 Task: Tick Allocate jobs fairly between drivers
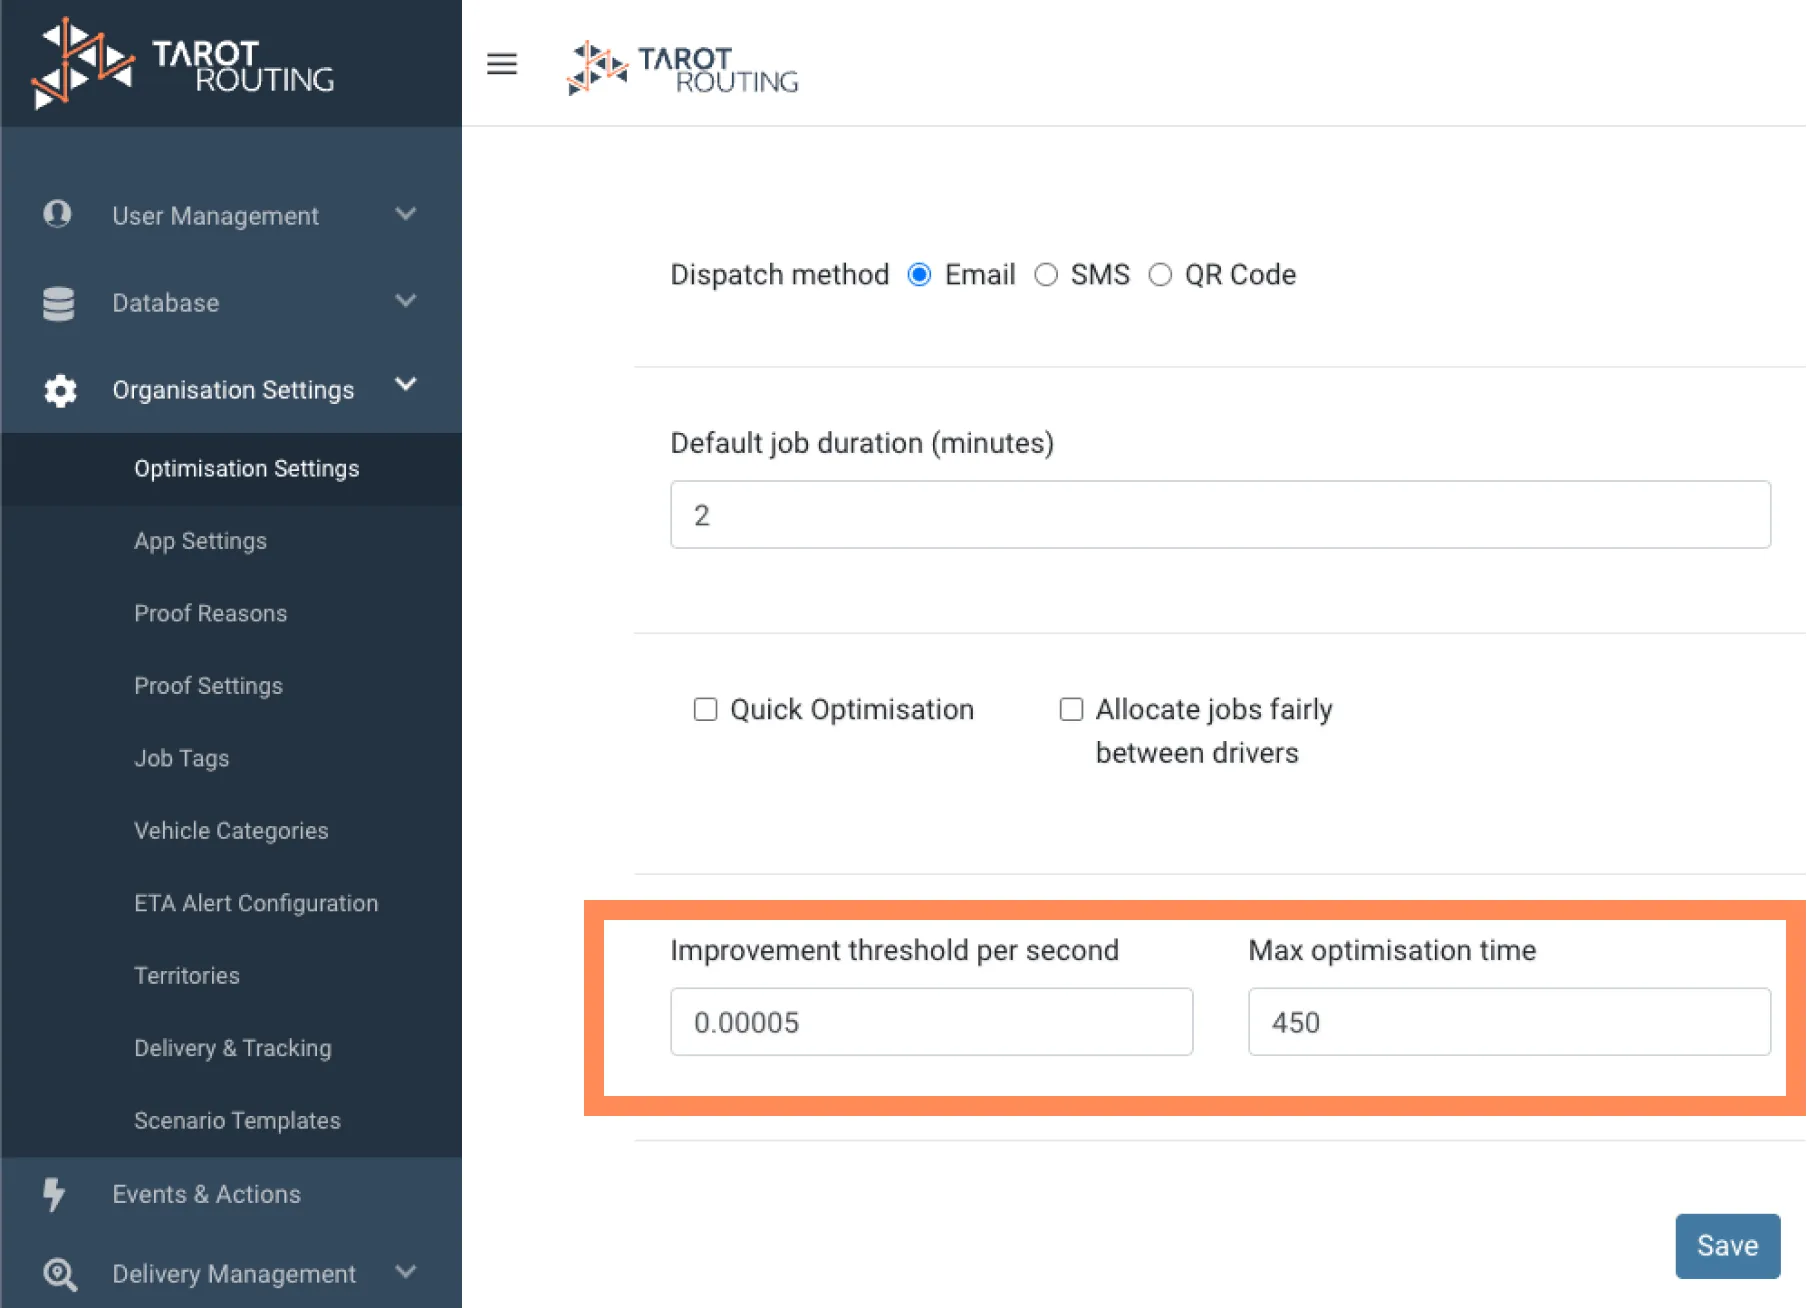pos(1071,709)
